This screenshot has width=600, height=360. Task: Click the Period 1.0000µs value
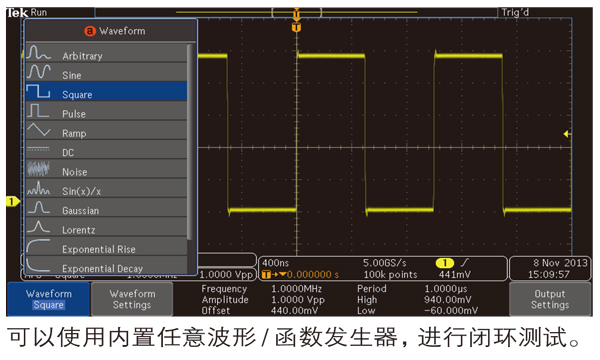click(x=446, y=289)
